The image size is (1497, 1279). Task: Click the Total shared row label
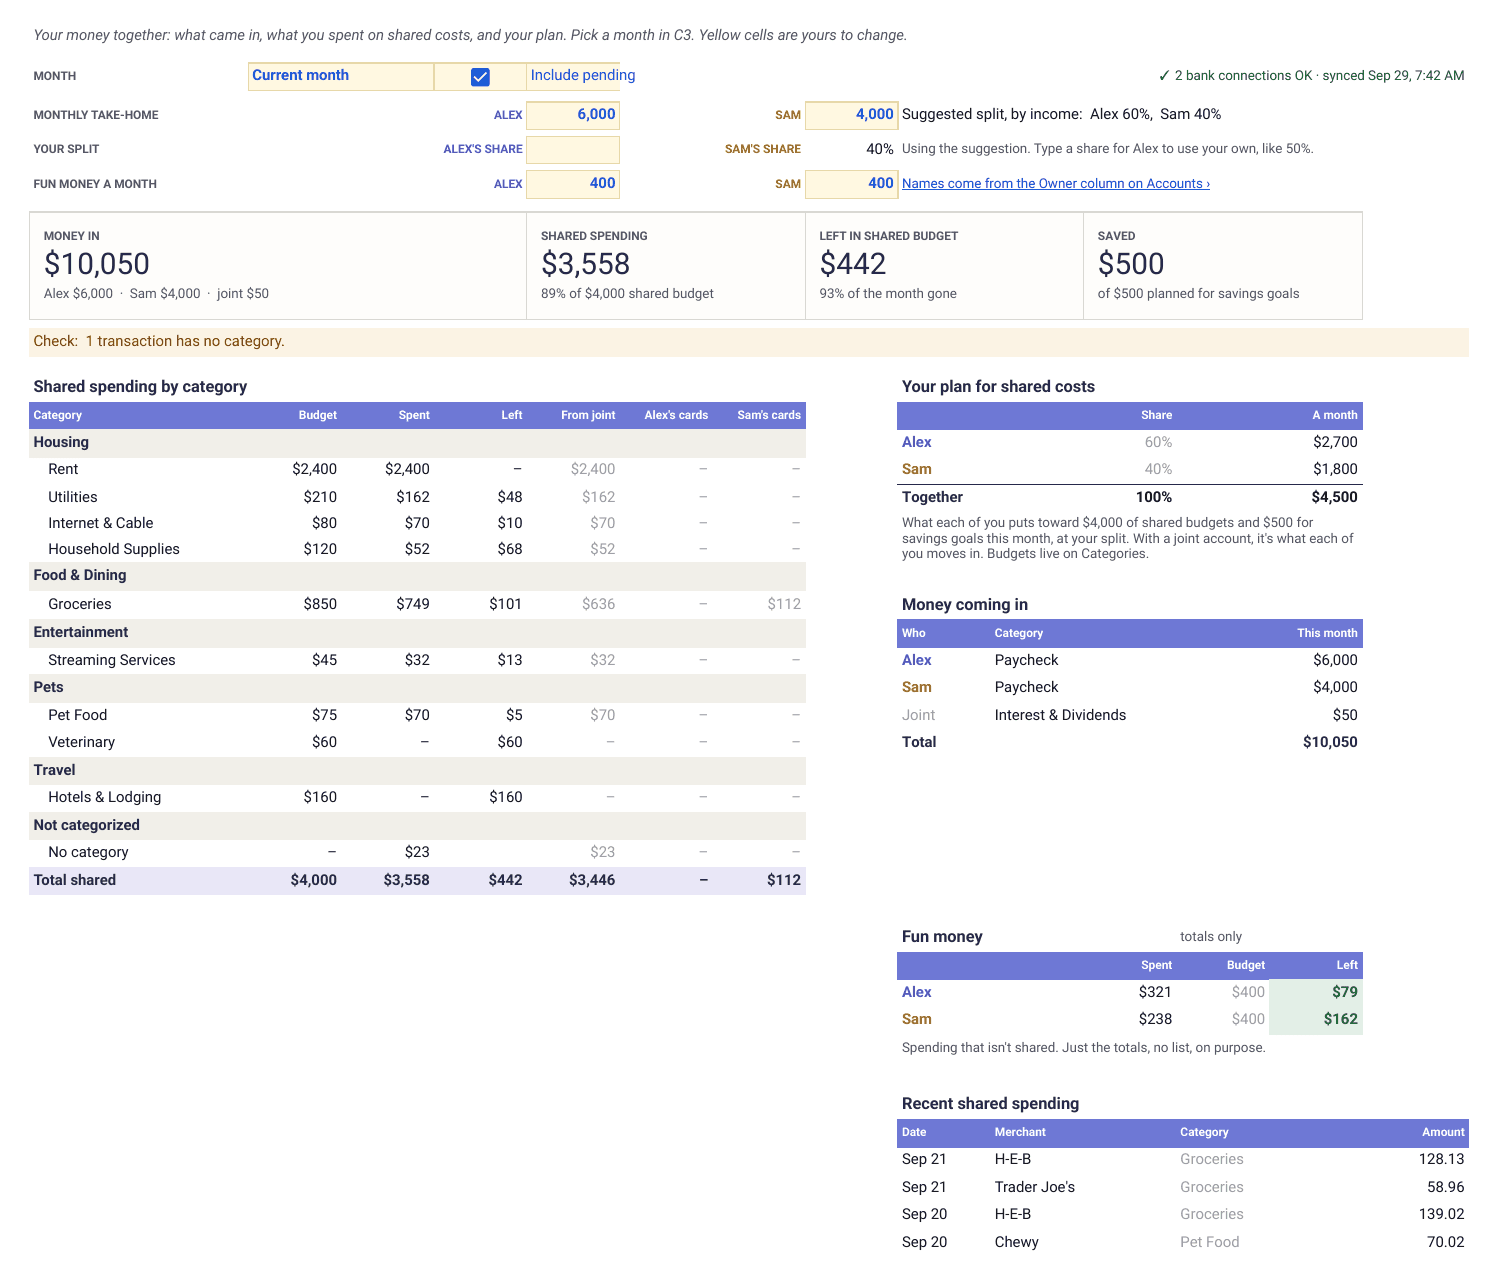click(x=75, y=880)
